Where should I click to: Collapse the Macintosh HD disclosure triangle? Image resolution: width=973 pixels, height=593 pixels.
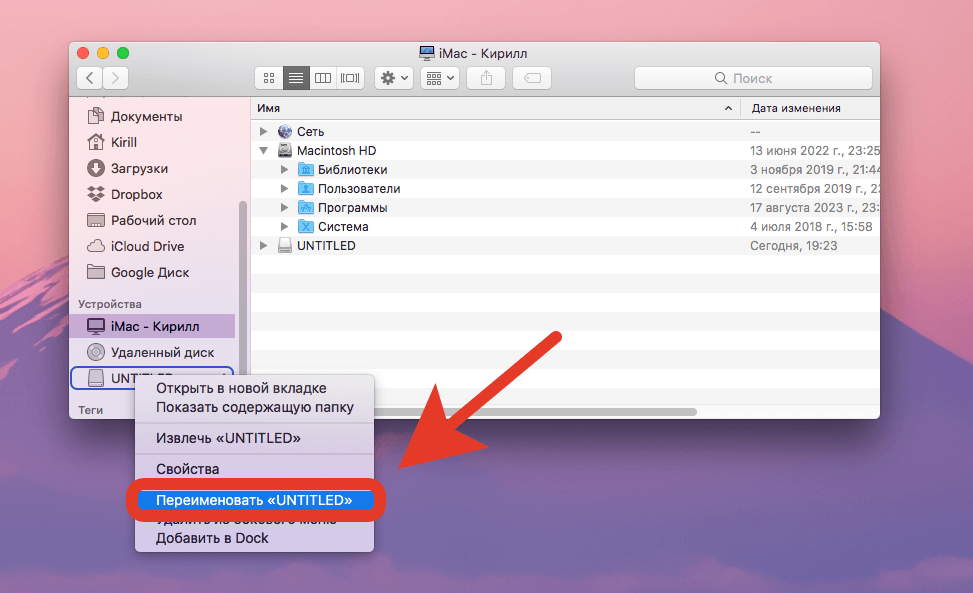tap(264, 150)
